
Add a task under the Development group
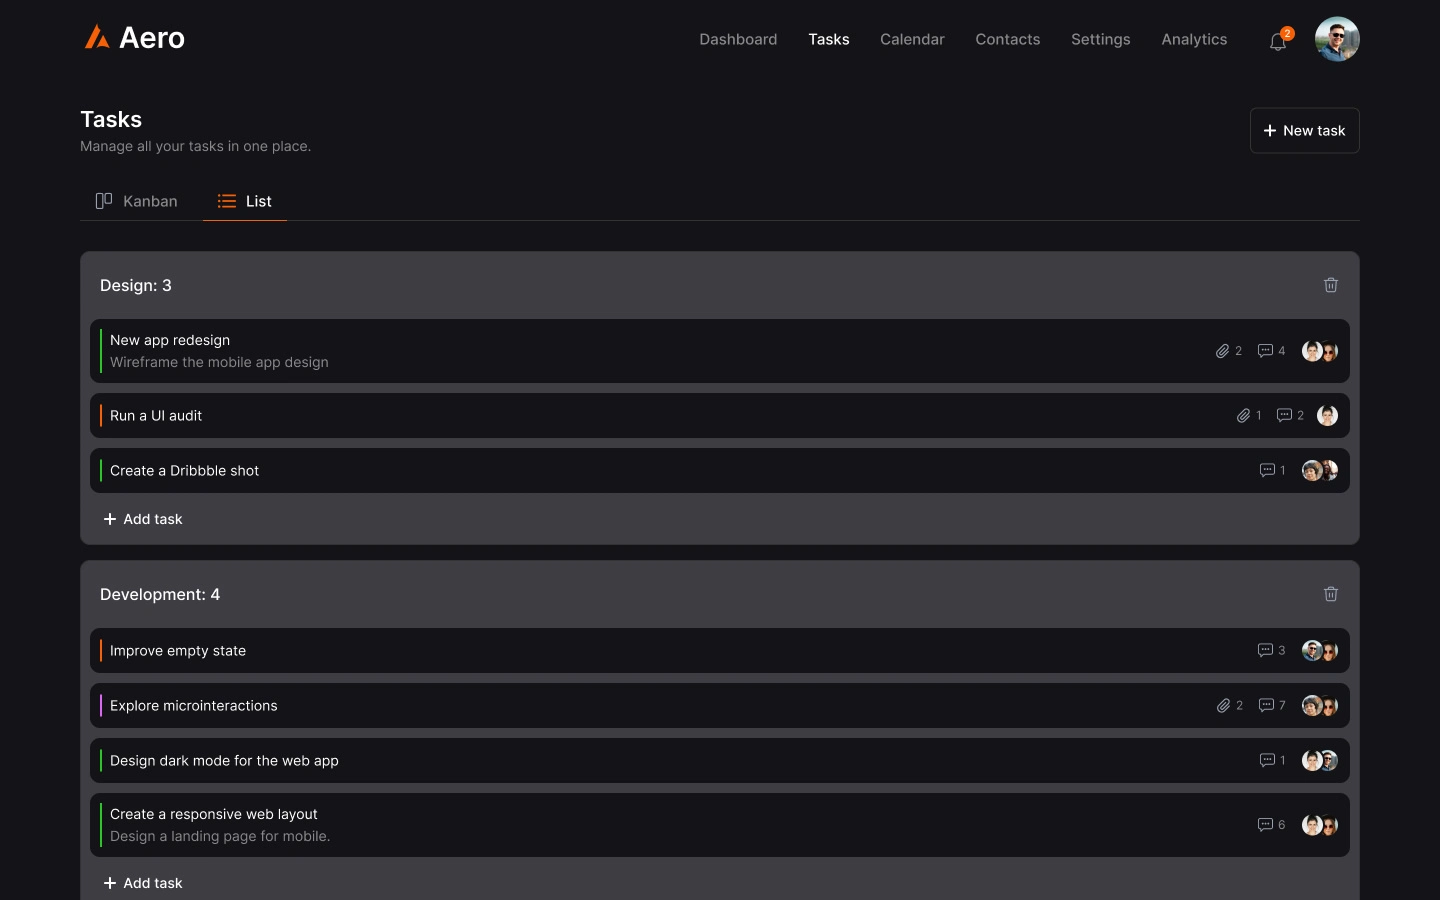point(142,883)
